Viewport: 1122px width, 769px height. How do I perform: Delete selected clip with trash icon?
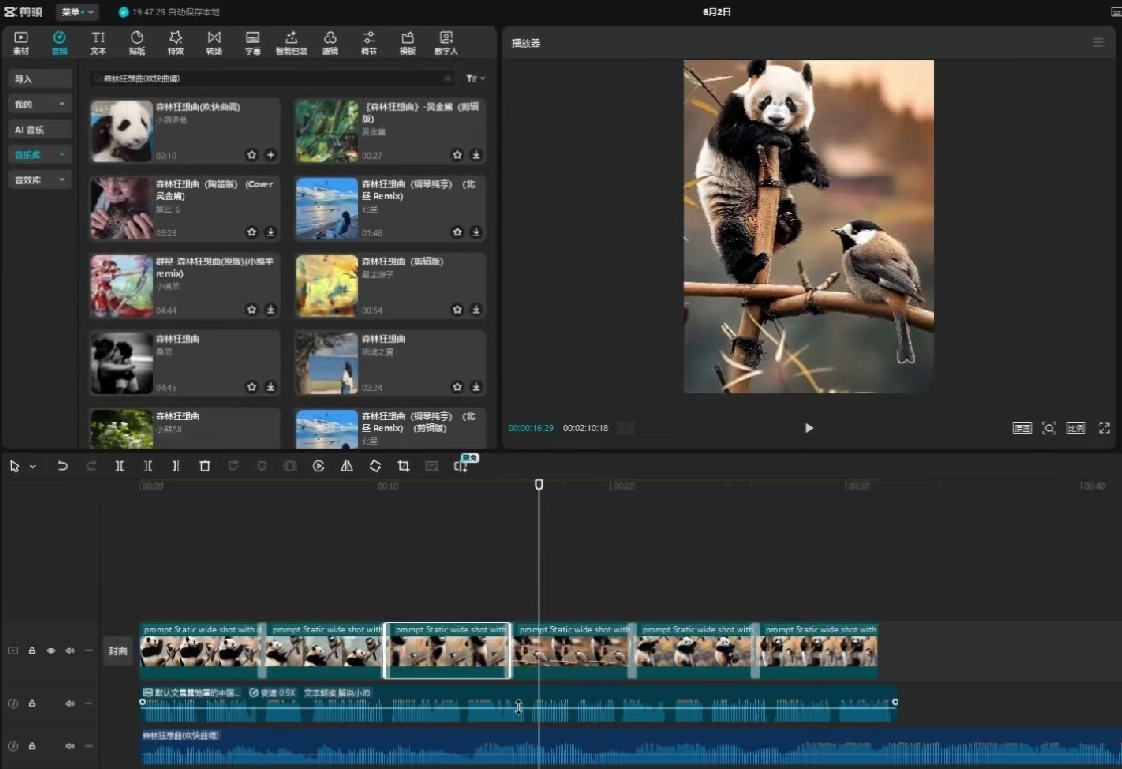click(x=205, y=466)
